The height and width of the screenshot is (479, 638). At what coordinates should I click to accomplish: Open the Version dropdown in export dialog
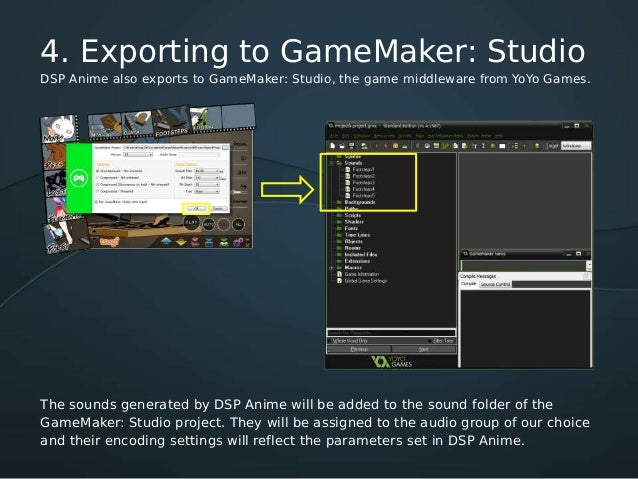138,154
